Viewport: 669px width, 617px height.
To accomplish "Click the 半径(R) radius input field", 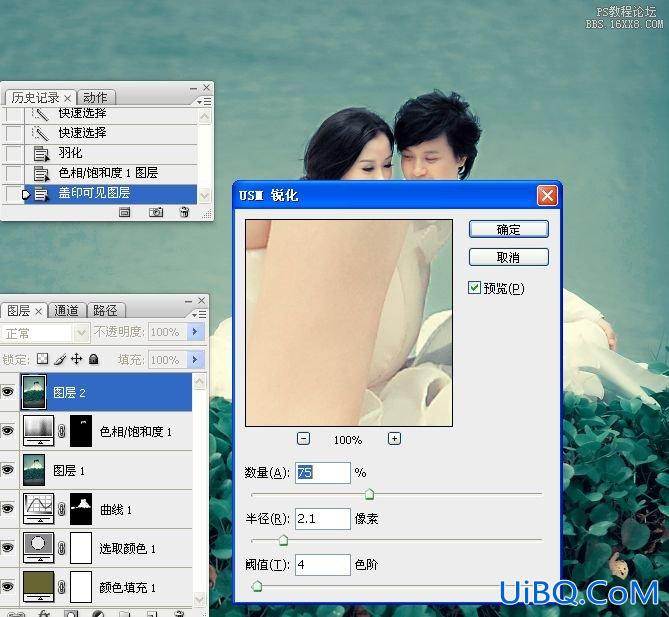I will (x=323, y=519).
